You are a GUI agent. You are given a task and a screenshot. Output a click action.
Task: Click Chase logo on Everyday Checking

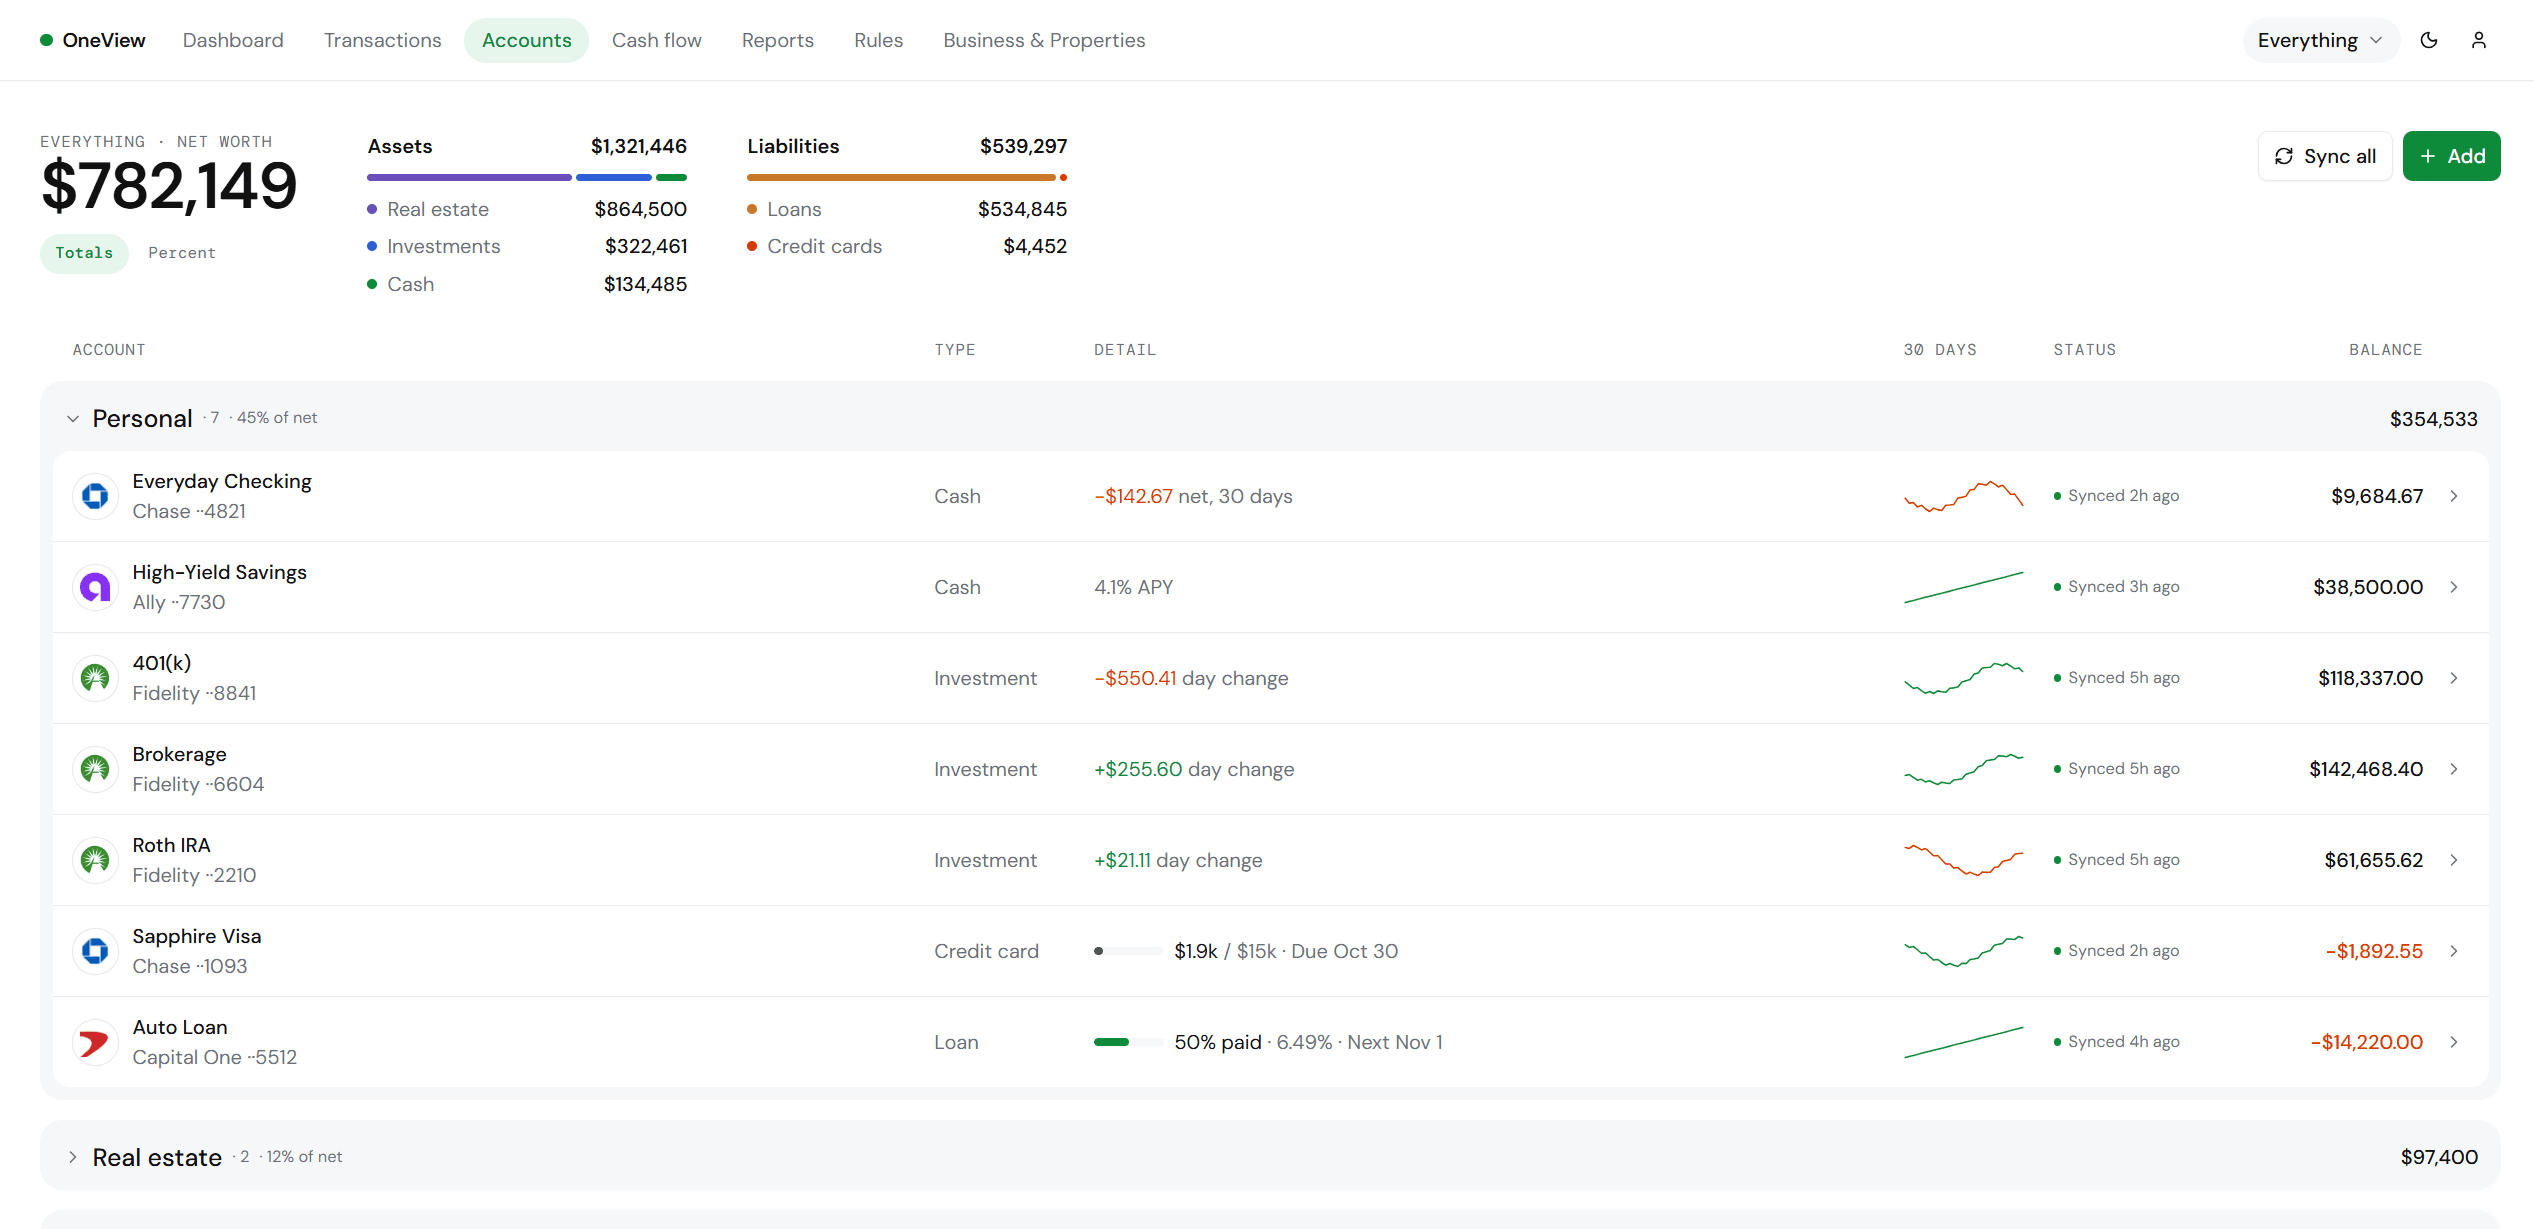pyautogui.click(x=95, y=496)
